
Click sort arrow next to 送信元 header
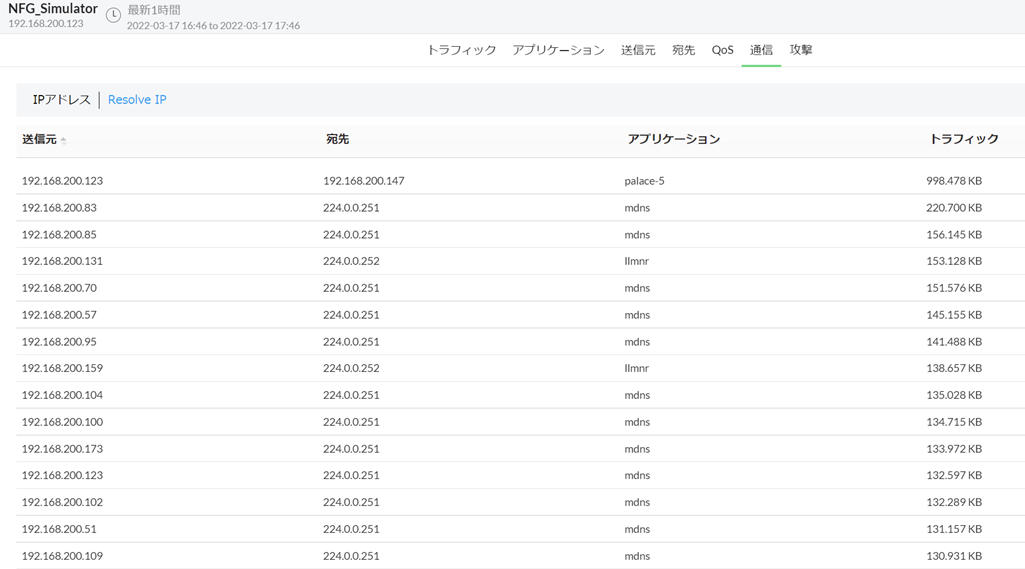point(64,141)
